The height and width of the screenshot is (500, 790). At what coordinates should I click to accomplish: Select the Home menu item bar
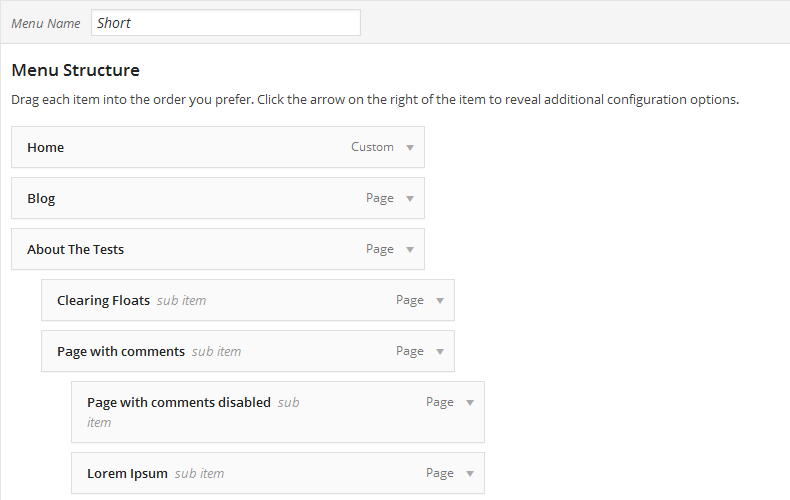[x=218, y=147]
